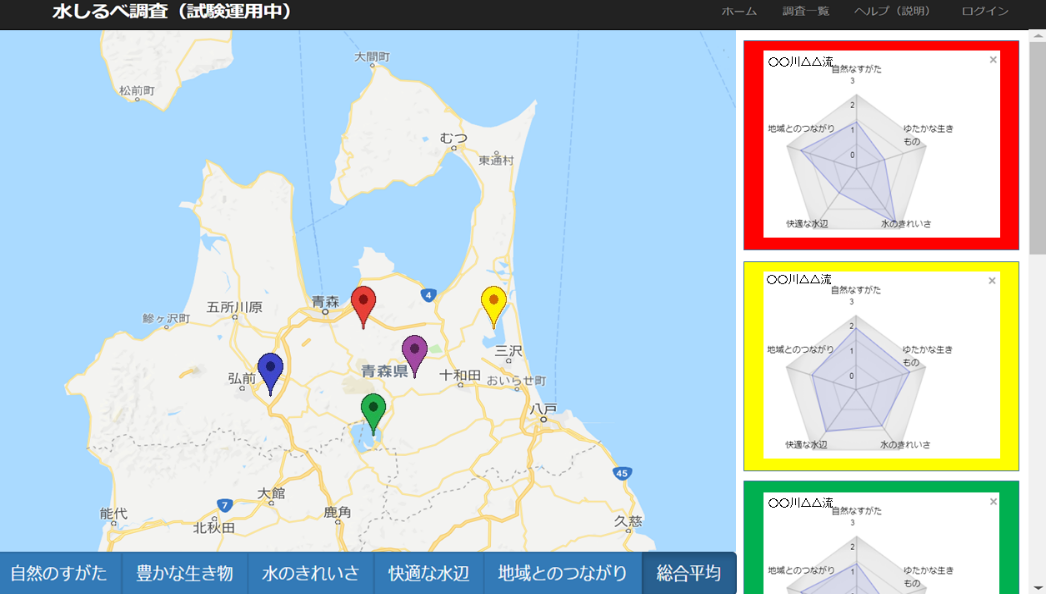Click the radar chart in the red card
Screen dimensions: 1046x595
coord(857,163)
